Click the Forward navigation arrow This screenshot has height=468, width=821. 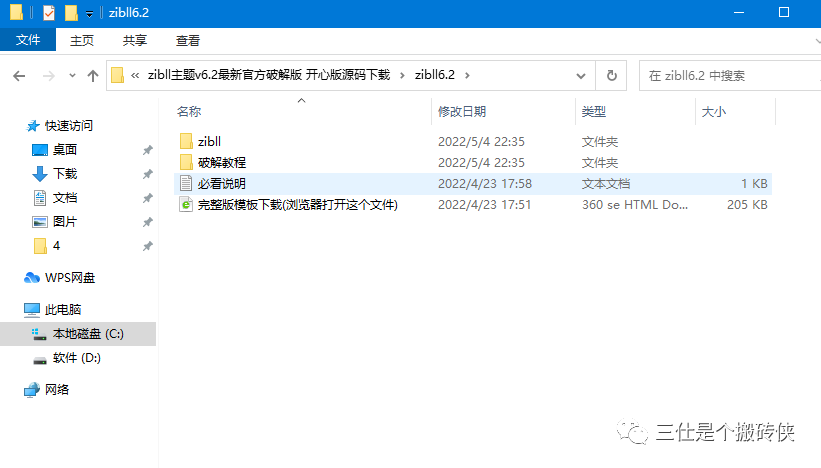pyautogui.click(x=49, y=76)
